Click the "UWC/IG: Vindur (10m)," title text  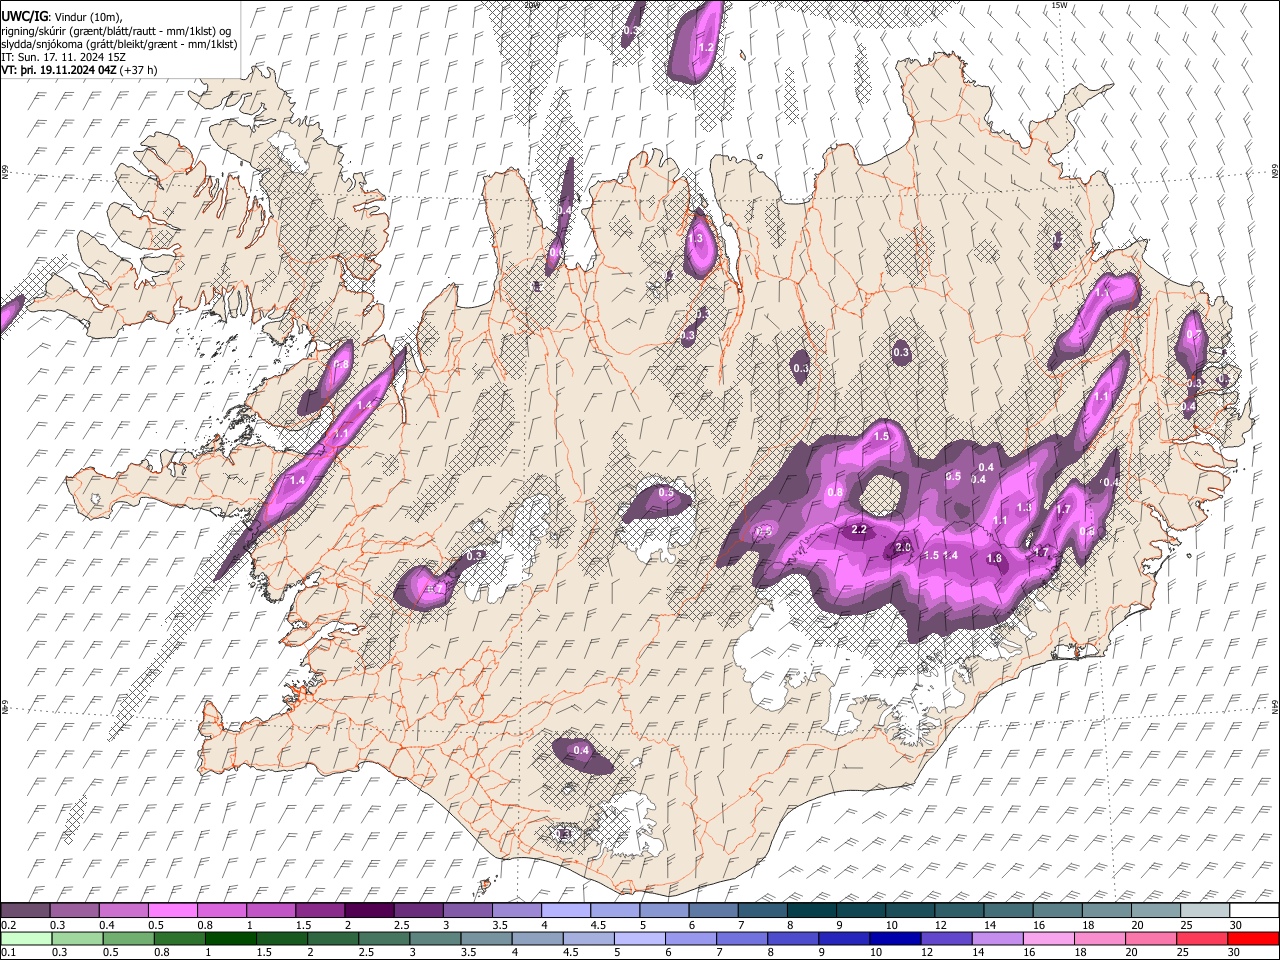point(61,16)
